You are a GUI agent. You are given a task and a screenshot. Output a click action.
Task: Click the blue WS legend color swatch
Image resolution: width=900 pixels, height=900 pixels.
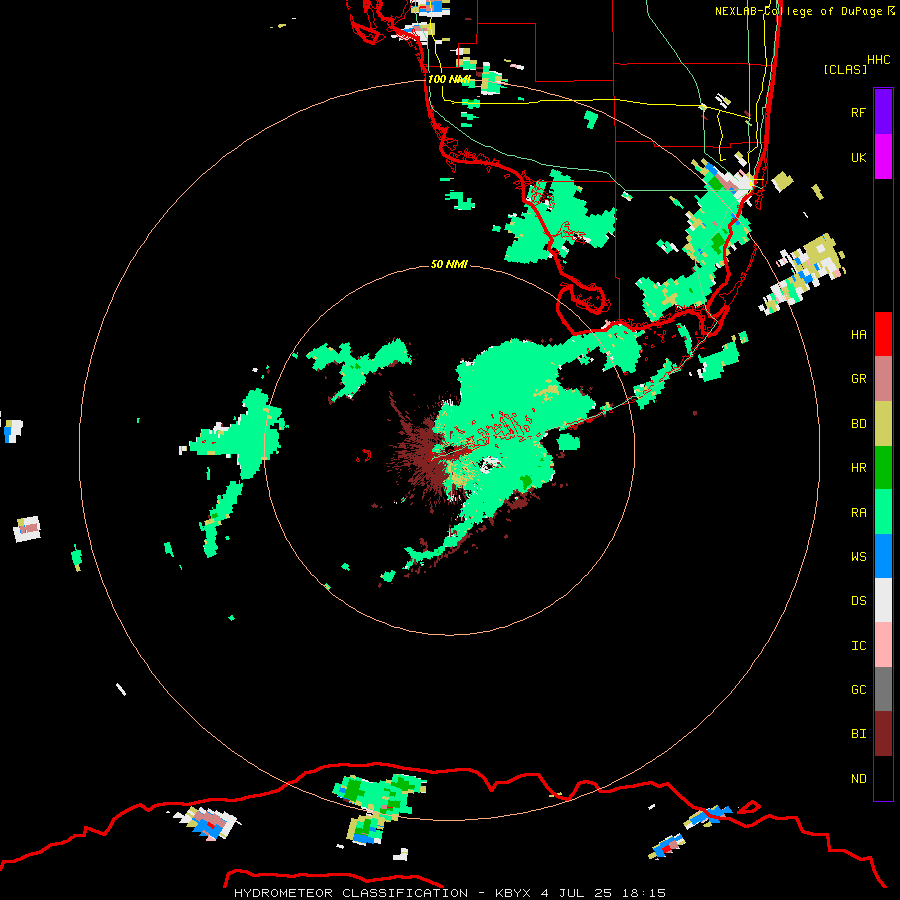[883, 556]
